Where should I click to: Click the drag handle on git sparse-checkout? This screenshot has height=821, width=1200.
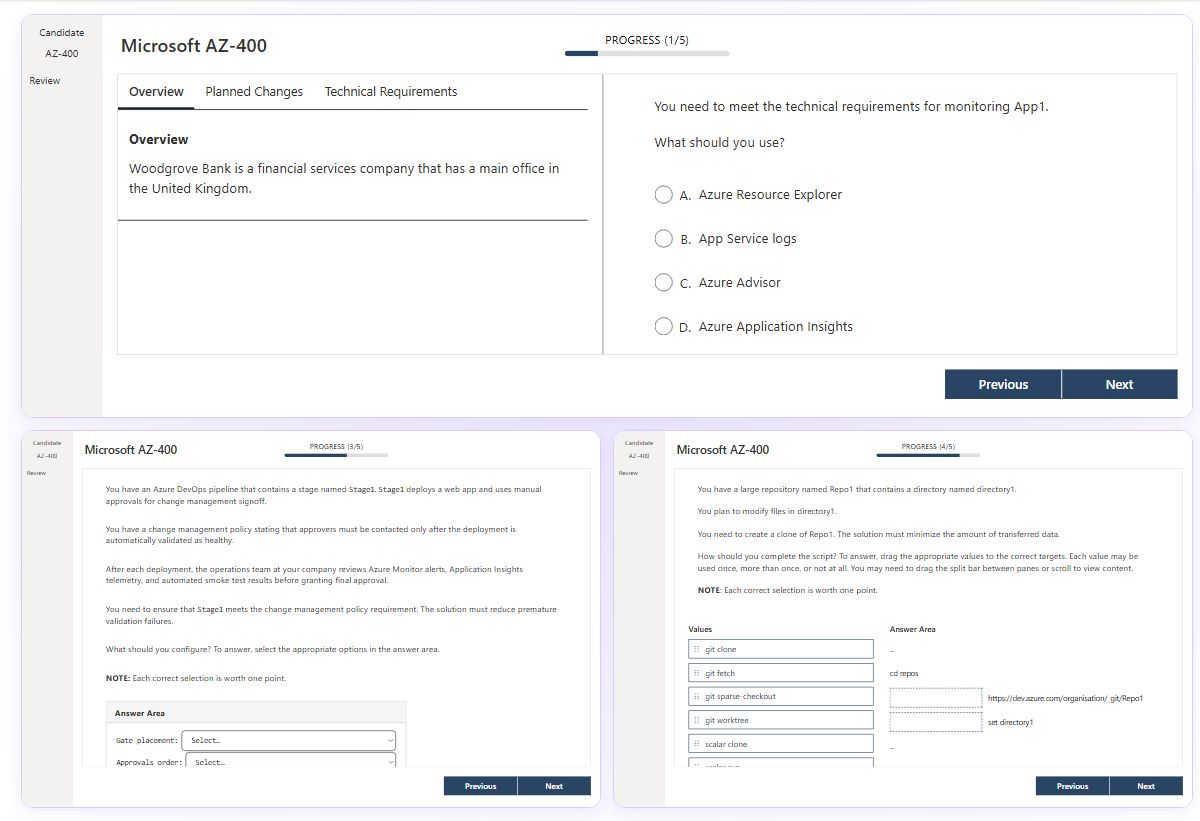point(696,696)
